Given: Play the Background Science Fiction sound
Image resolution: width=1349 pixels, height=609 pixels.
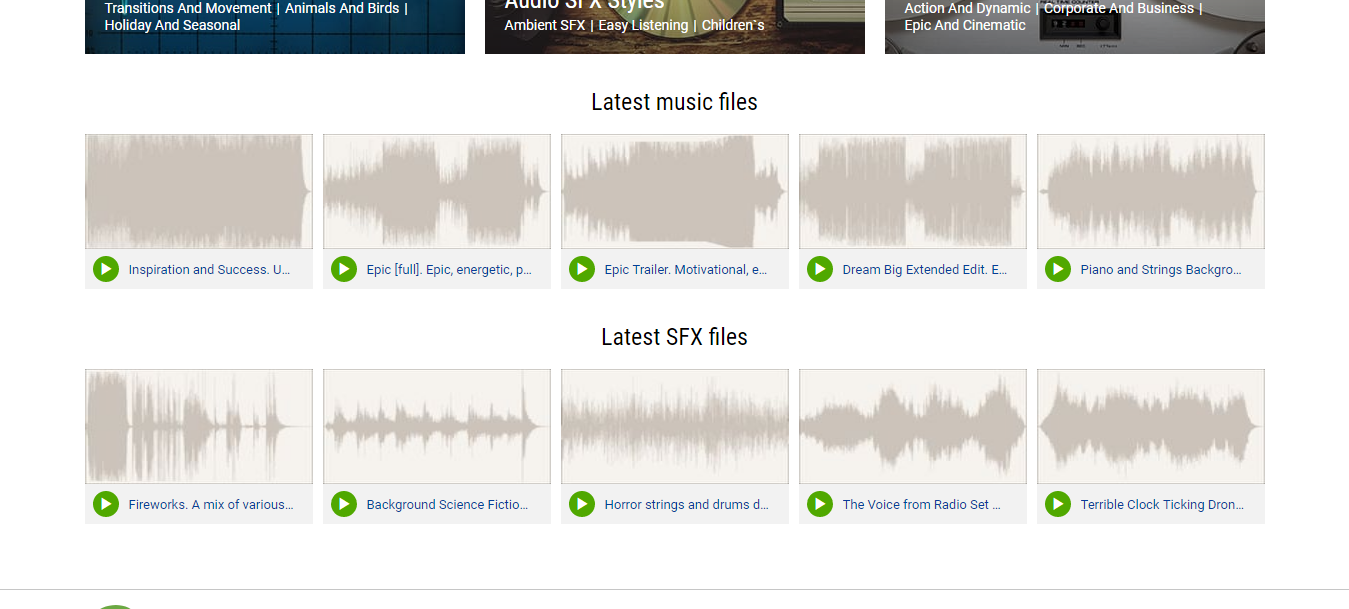Looking at the screenshot, I should coord(344,504).
